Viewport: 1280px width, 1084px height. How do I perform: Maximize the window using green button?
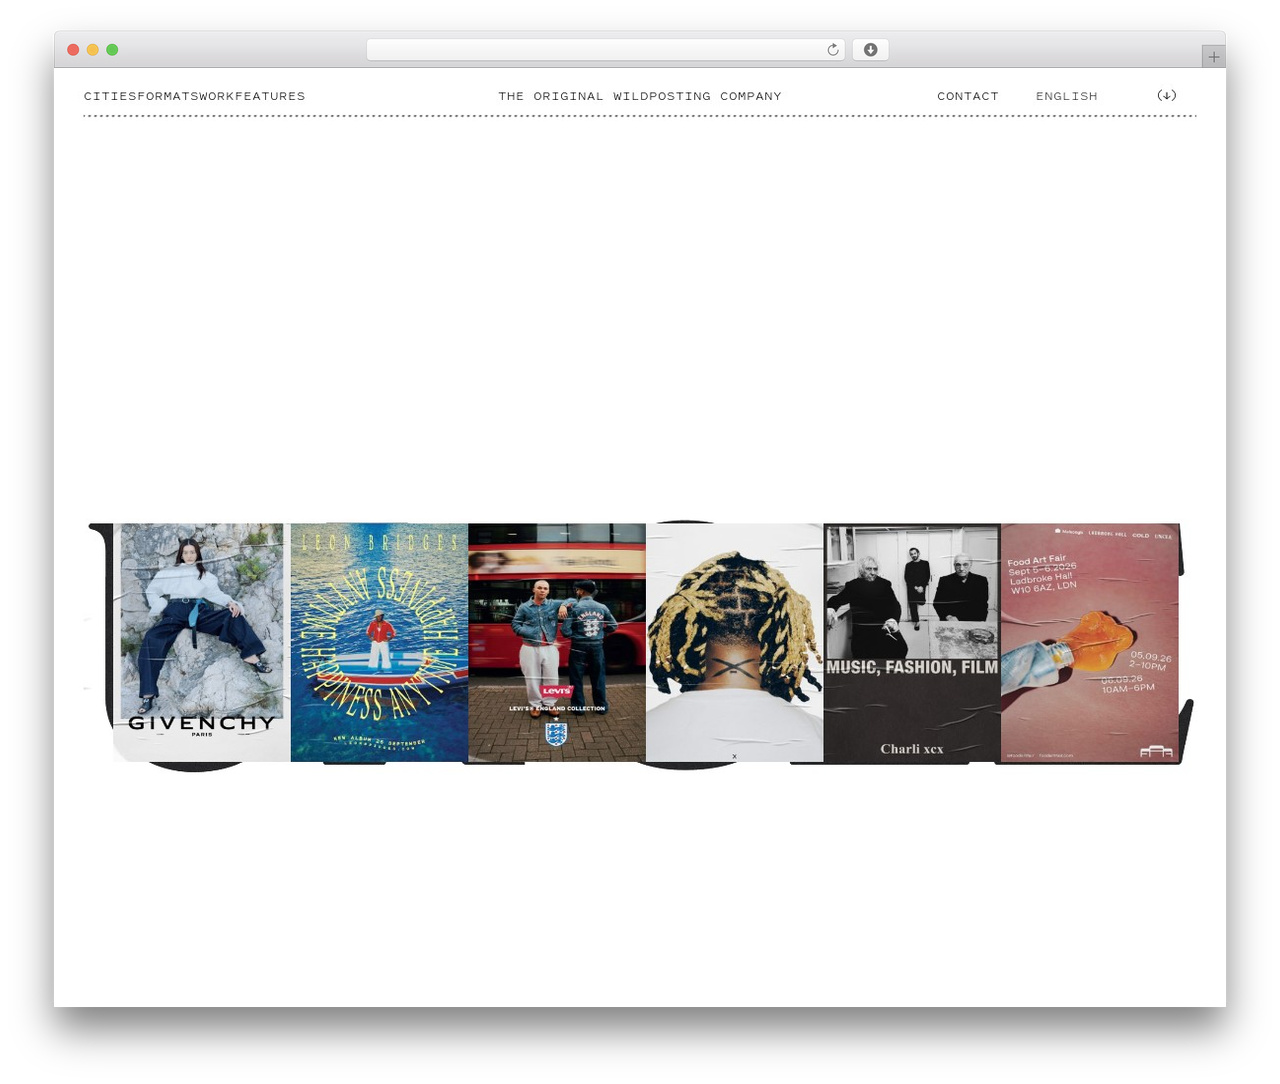(112, 50)
